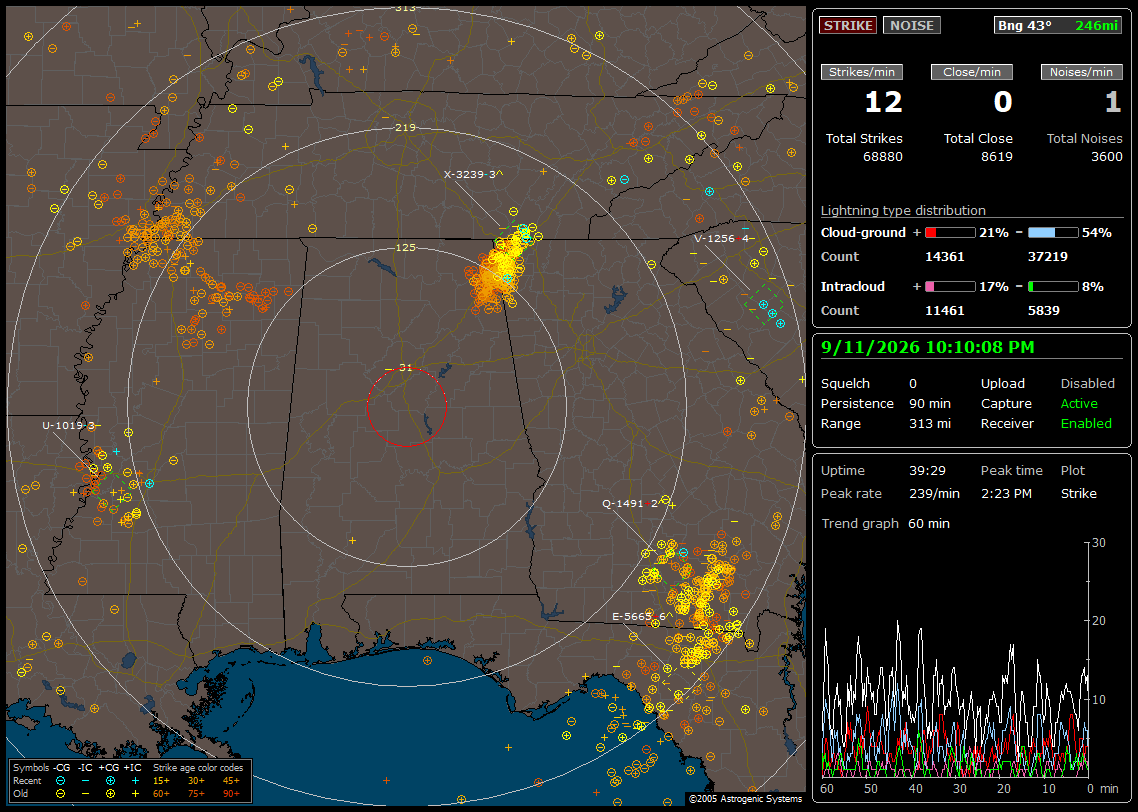Click the red receiver range circle center
This screenshot has height=812, width=1138.
click(406, 407)
